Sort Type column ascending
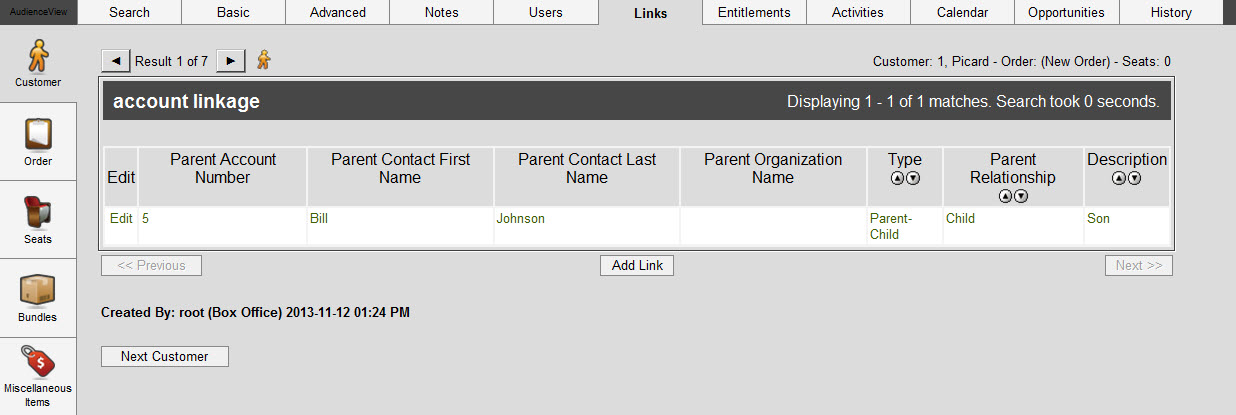 [x=897, y=178]
